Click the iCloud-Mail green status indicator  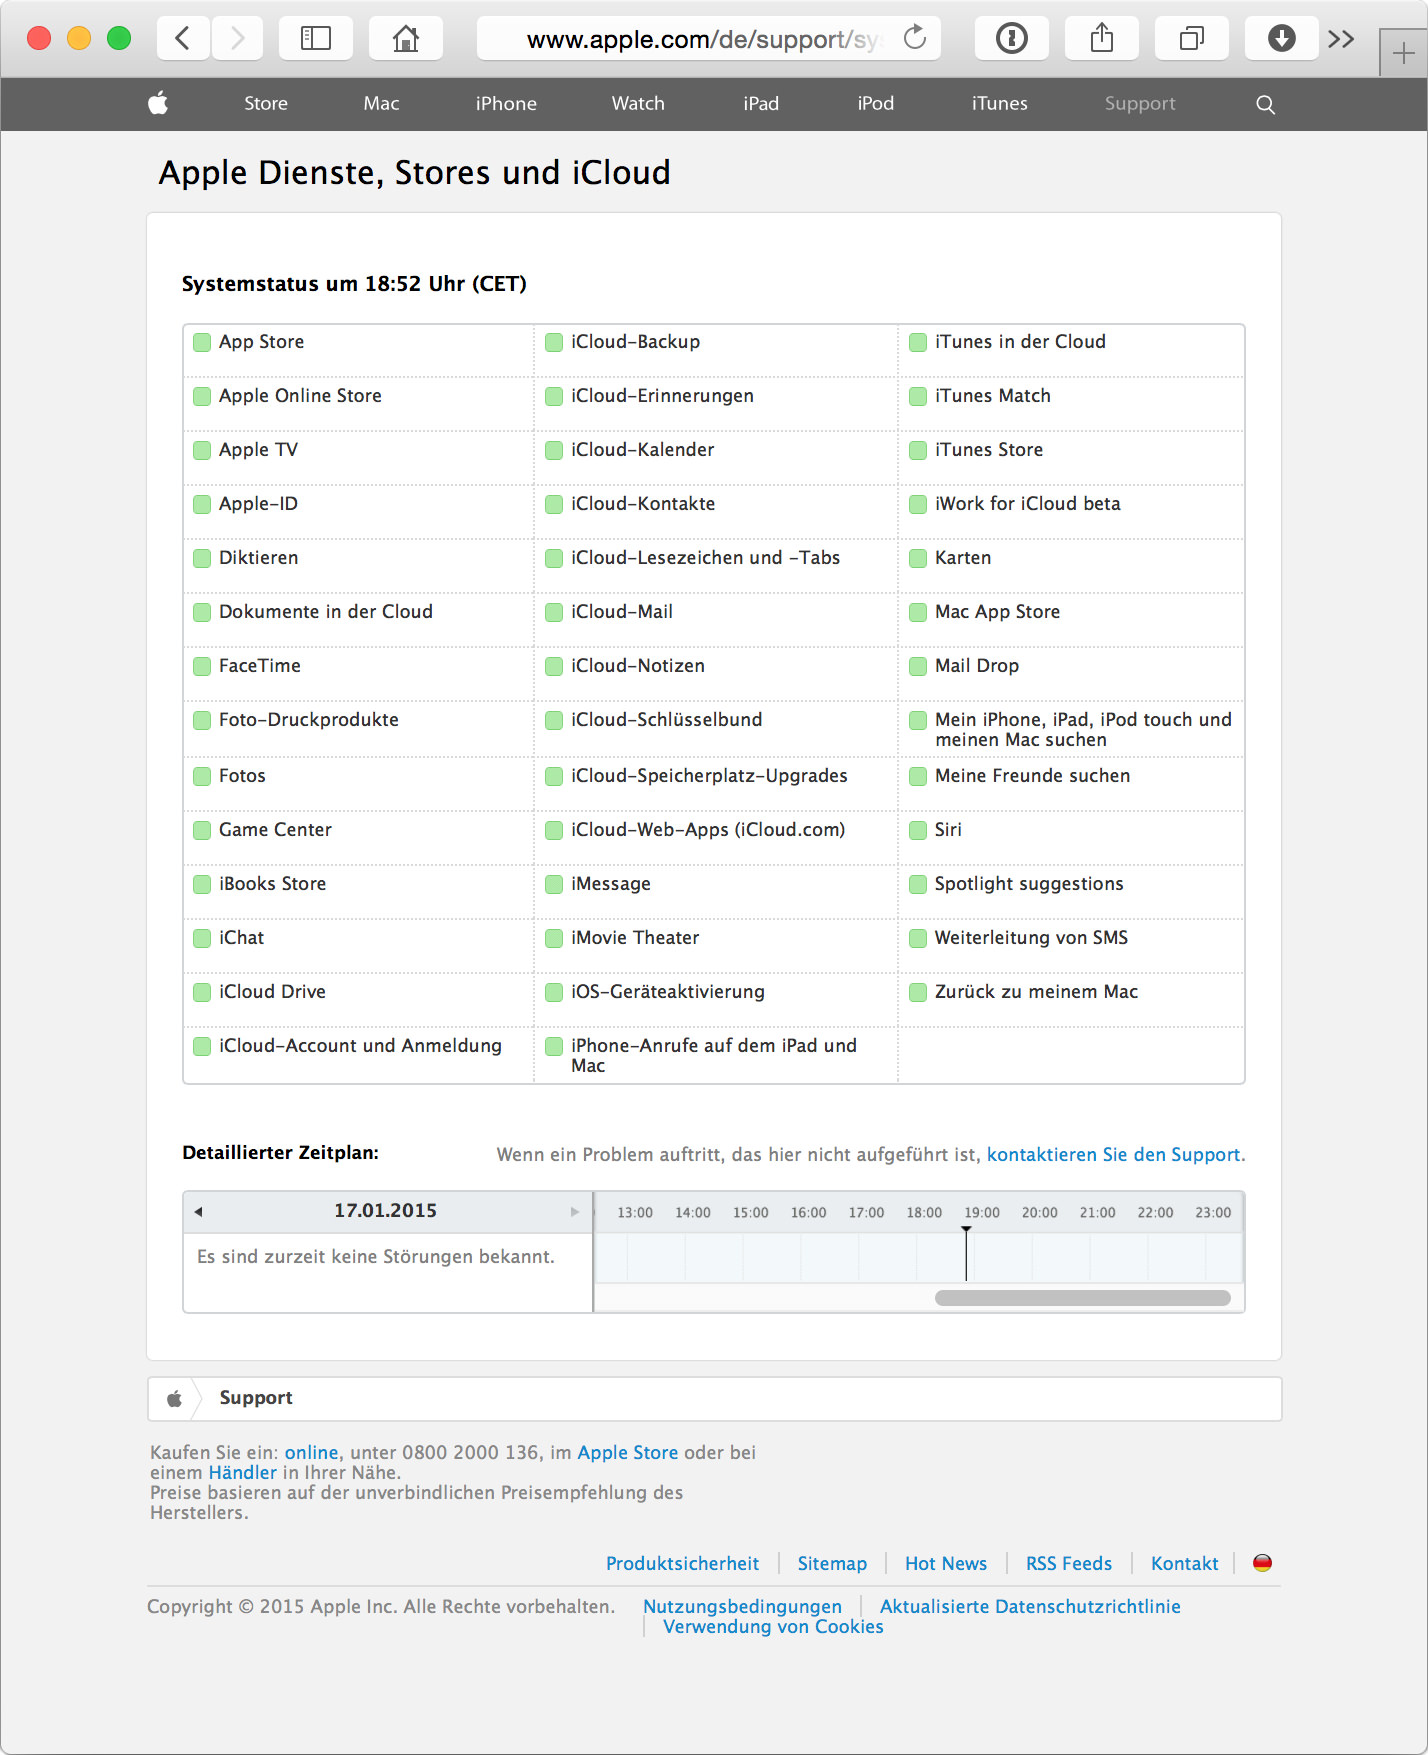(x=554, y=612)
